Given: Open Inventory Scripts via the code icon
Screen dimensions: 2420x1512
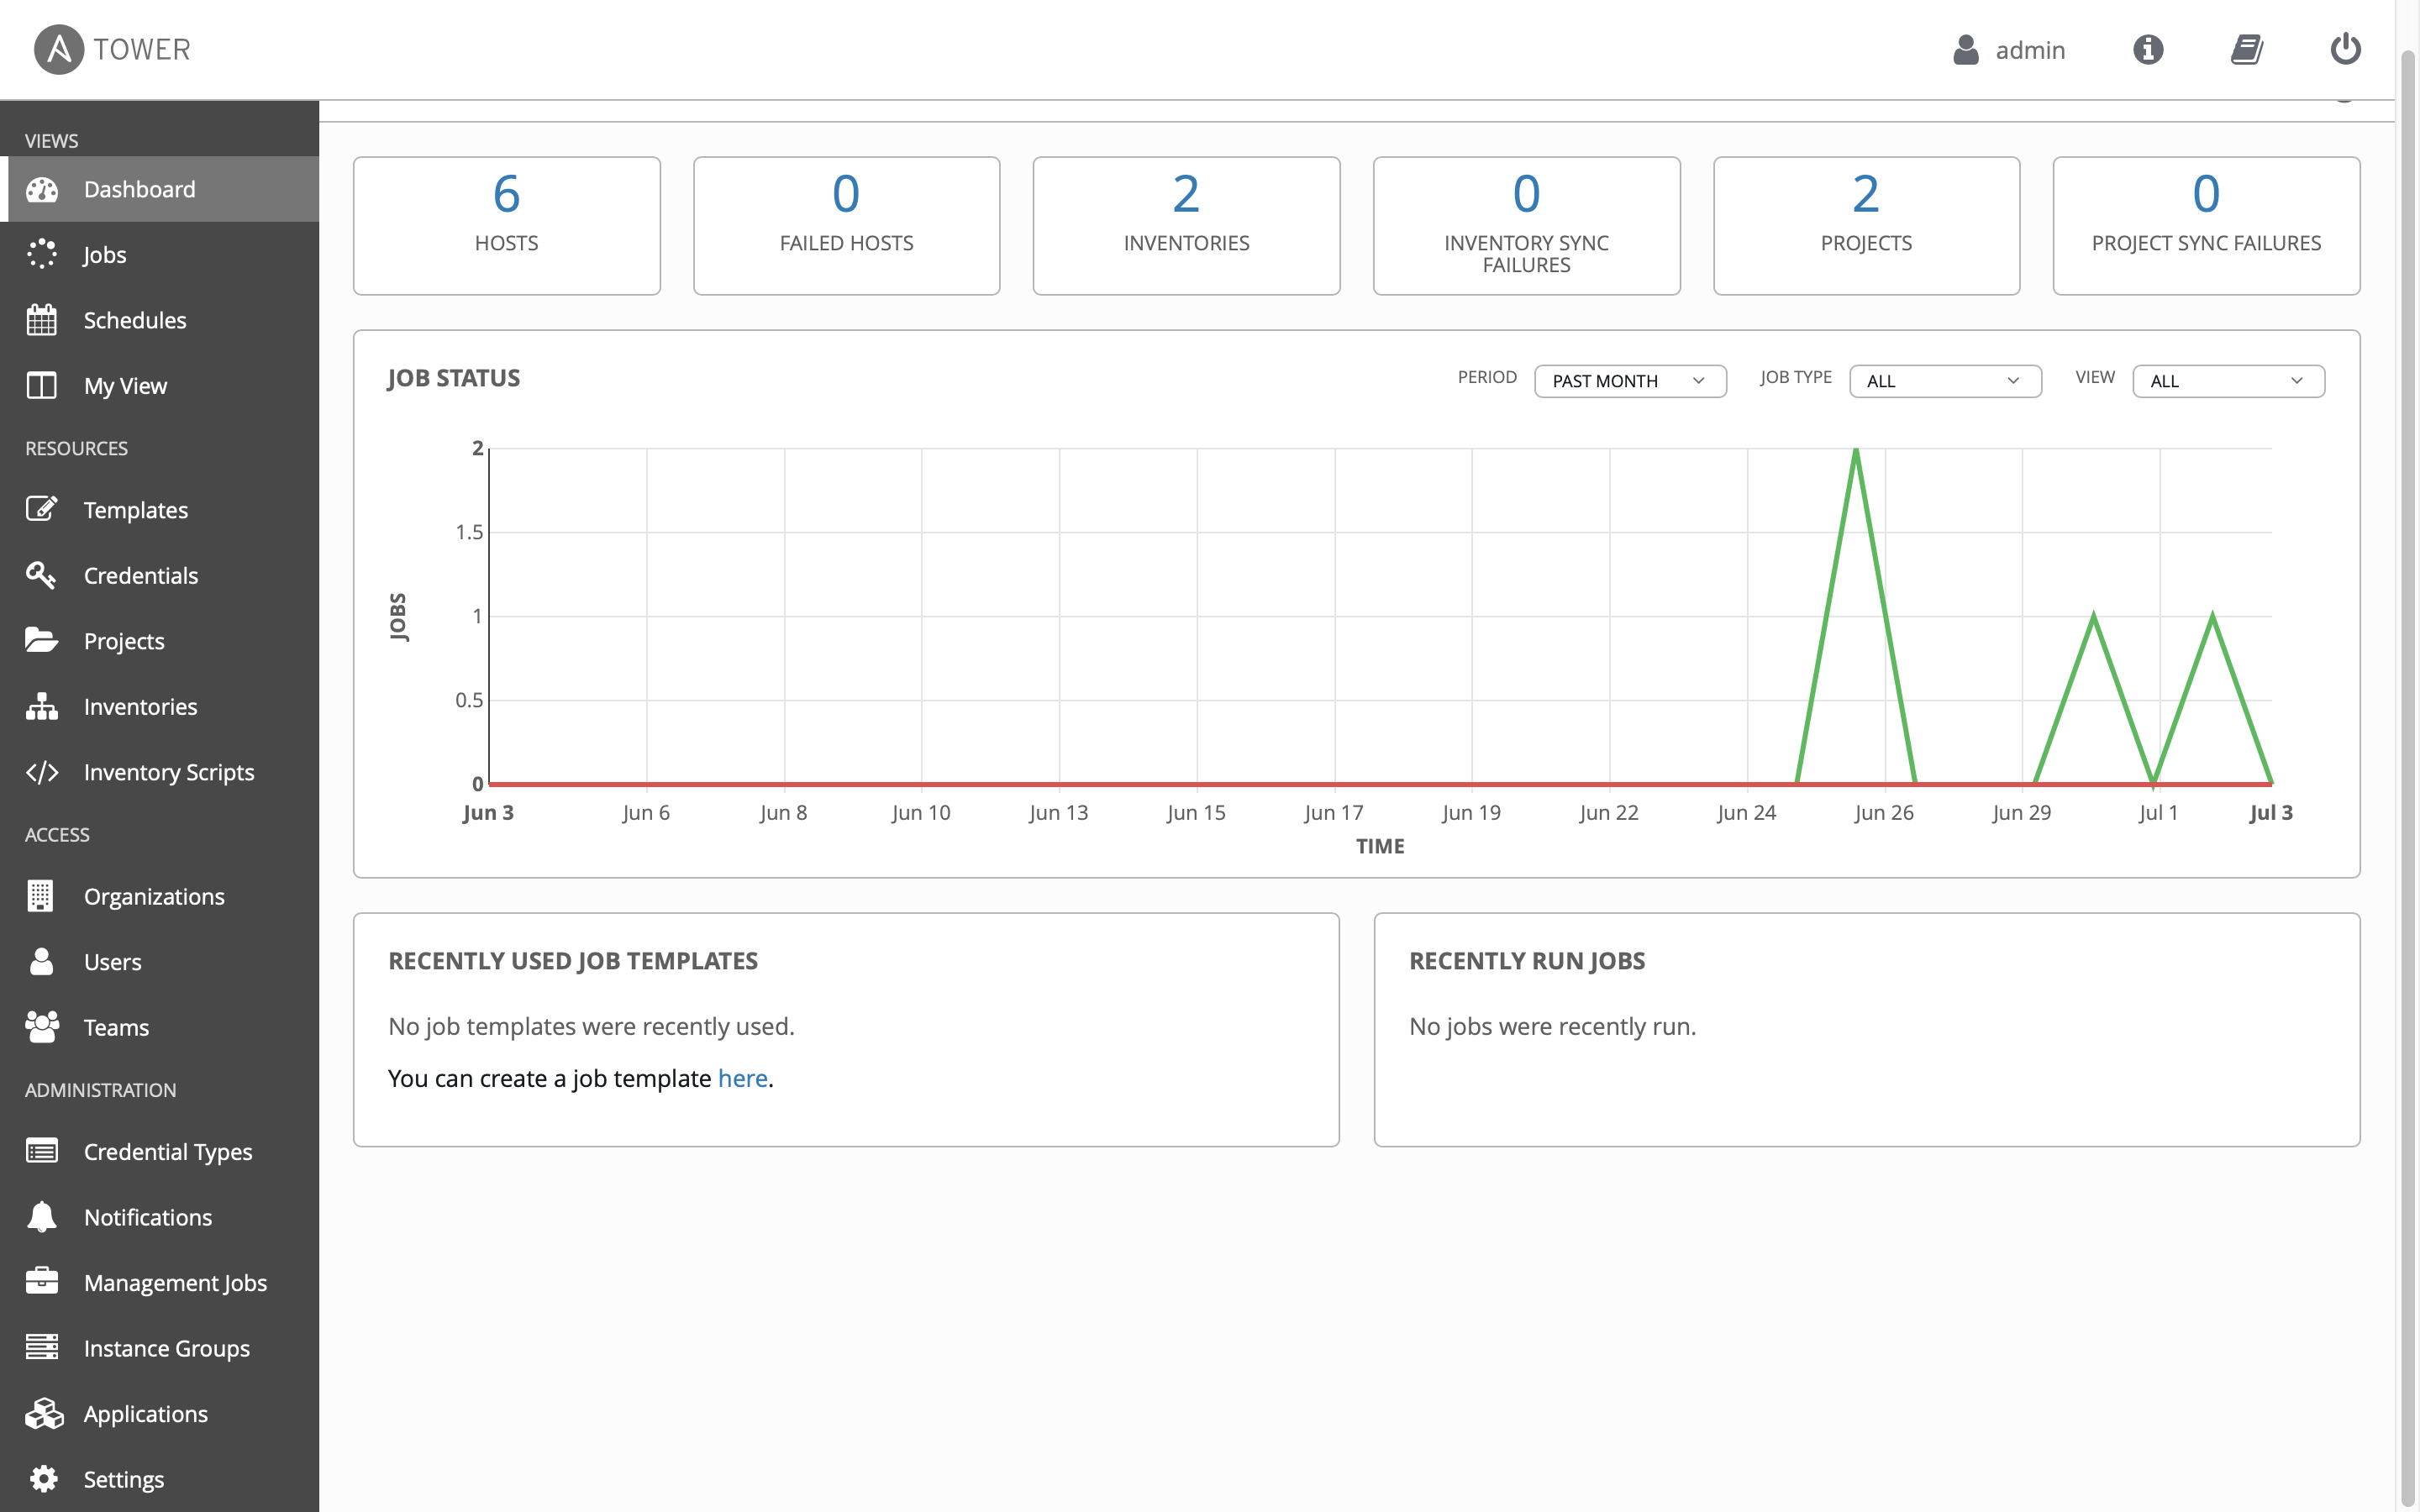Looking at the screenshot, I should [42, 771].
